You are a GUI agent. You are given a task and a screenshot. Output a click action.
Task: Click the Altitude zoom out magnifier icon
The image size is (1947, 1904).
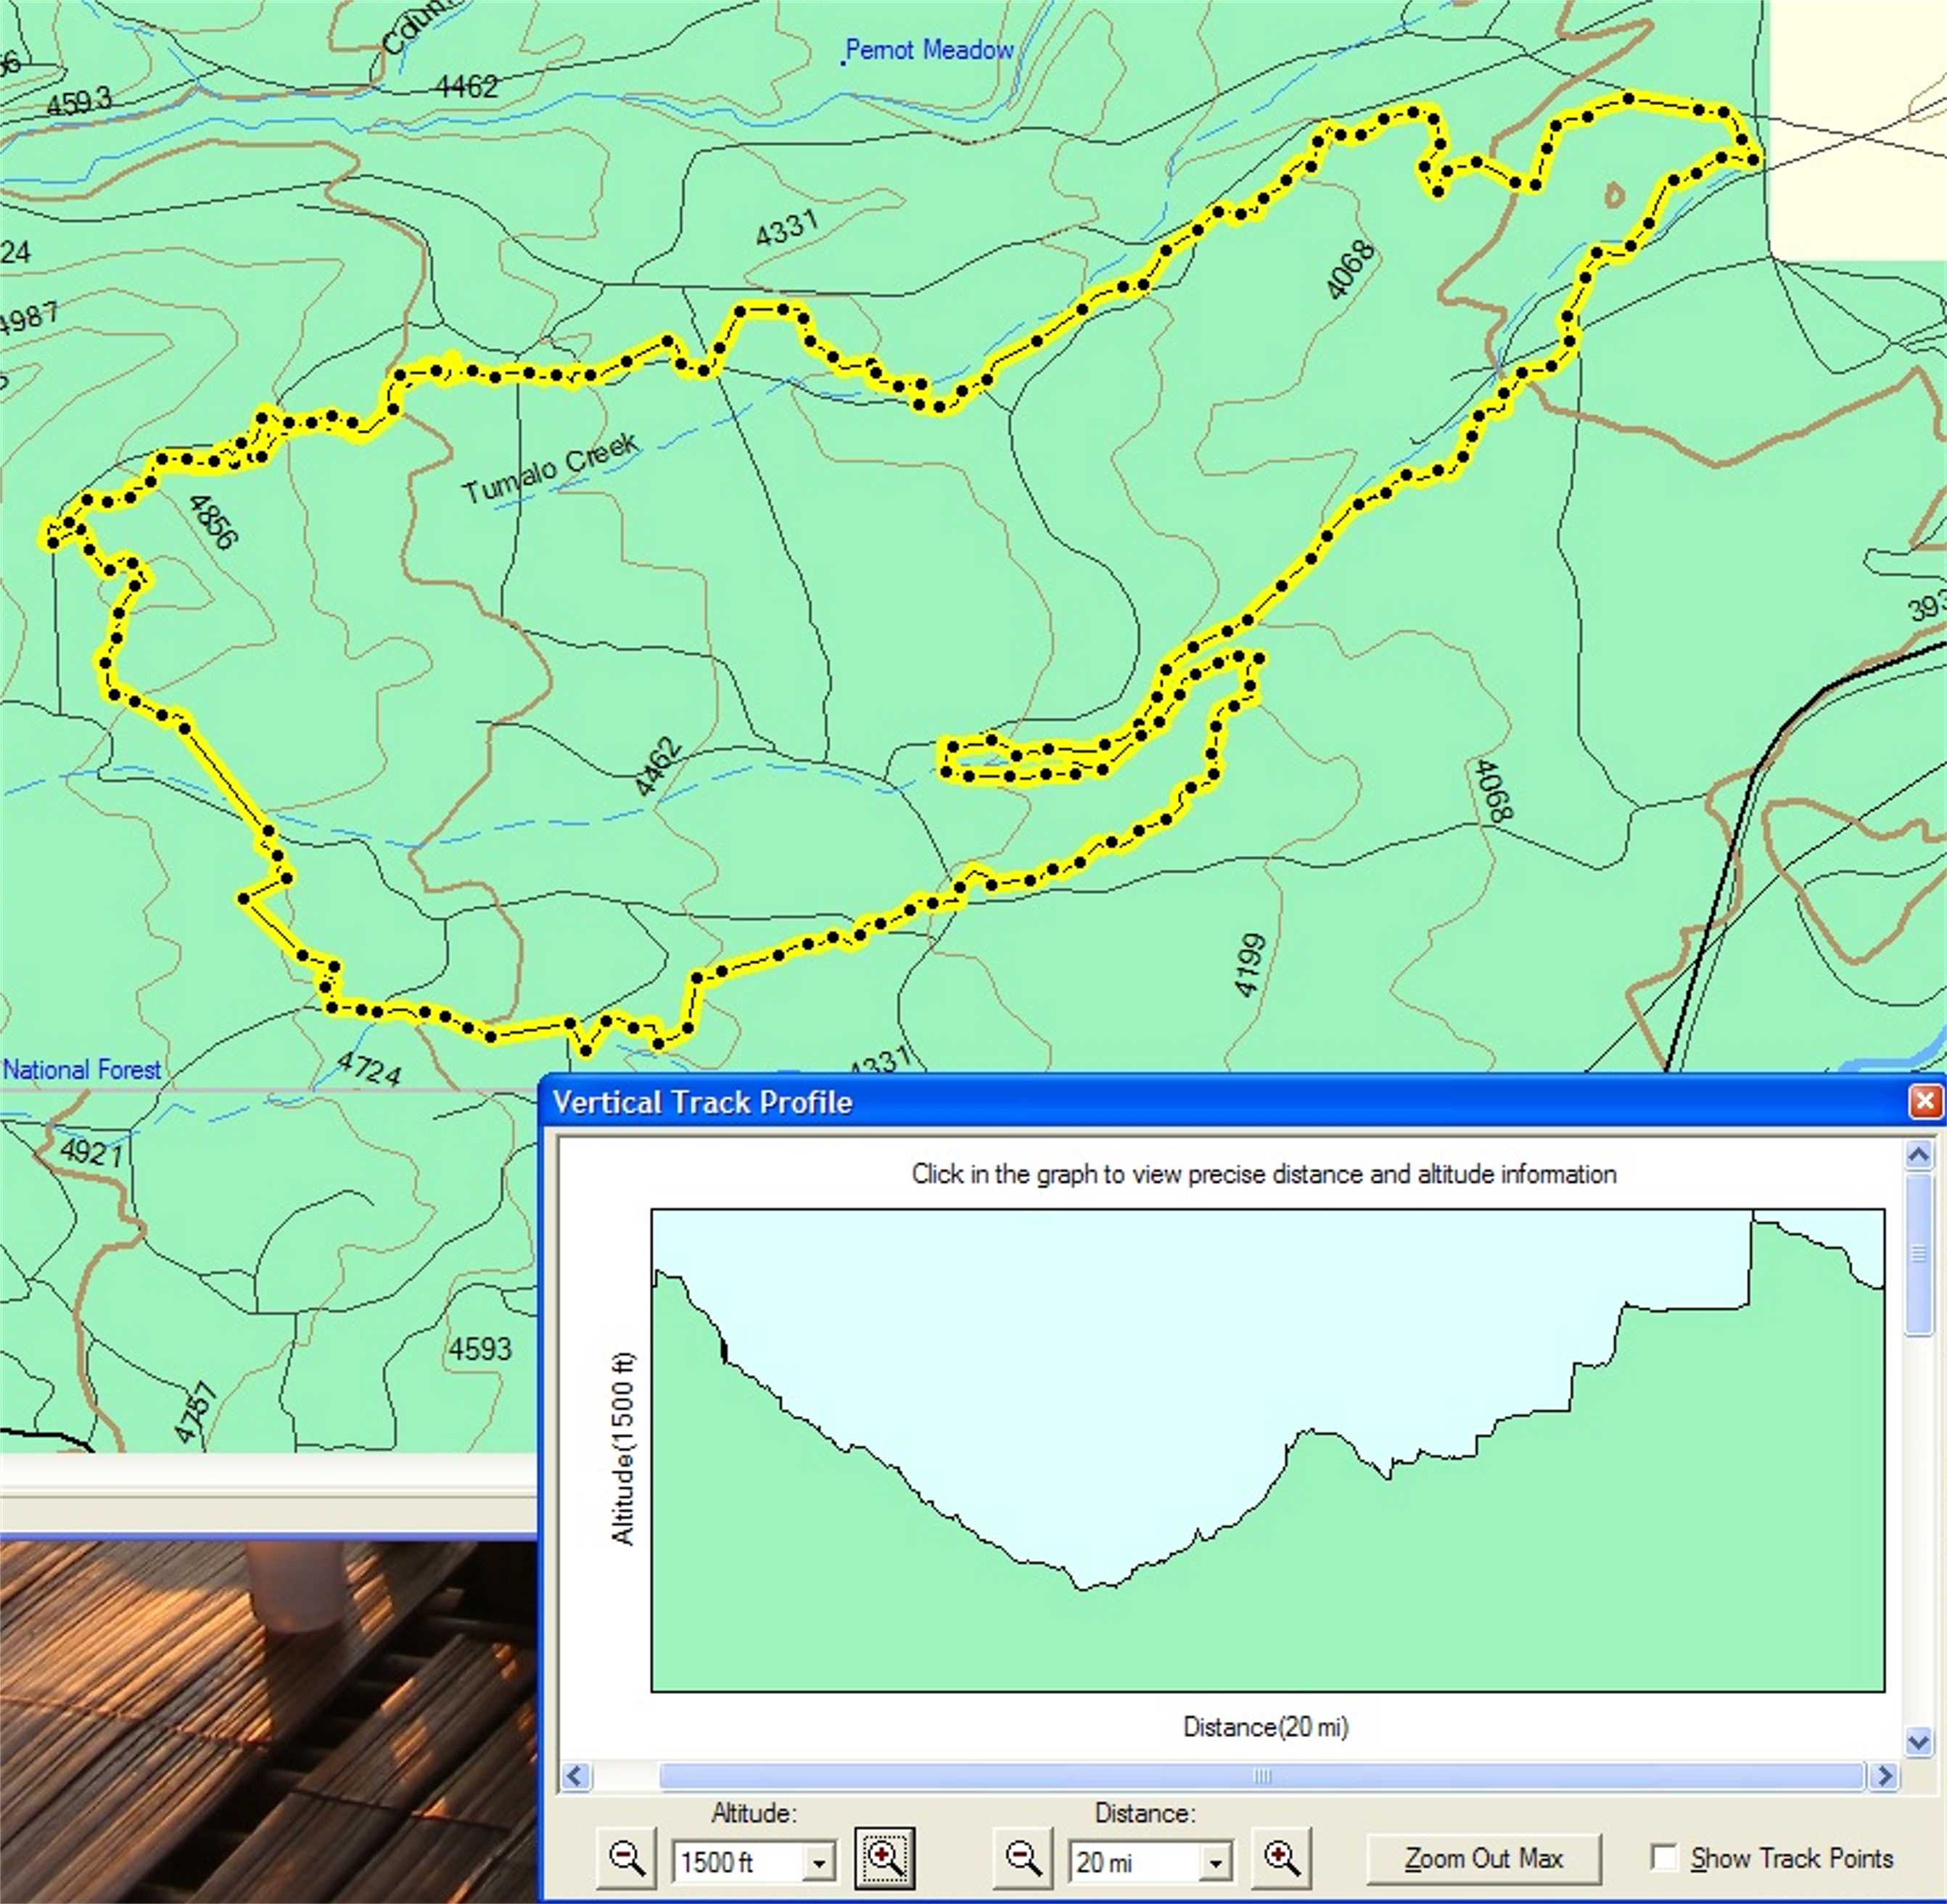pyautogui.click(x=627, y=1858)
